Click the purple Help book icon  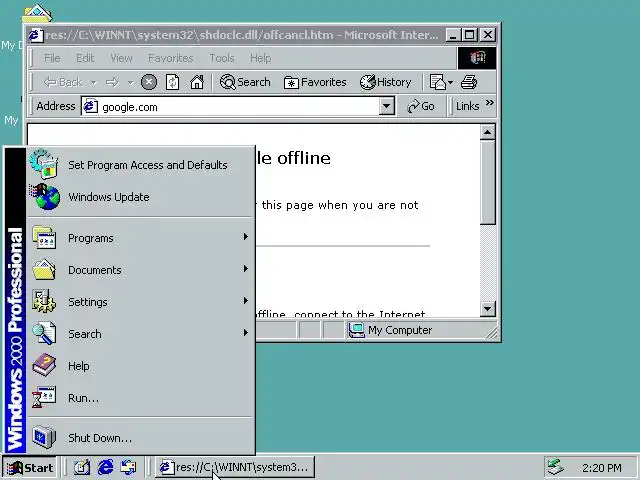(44, 365)
